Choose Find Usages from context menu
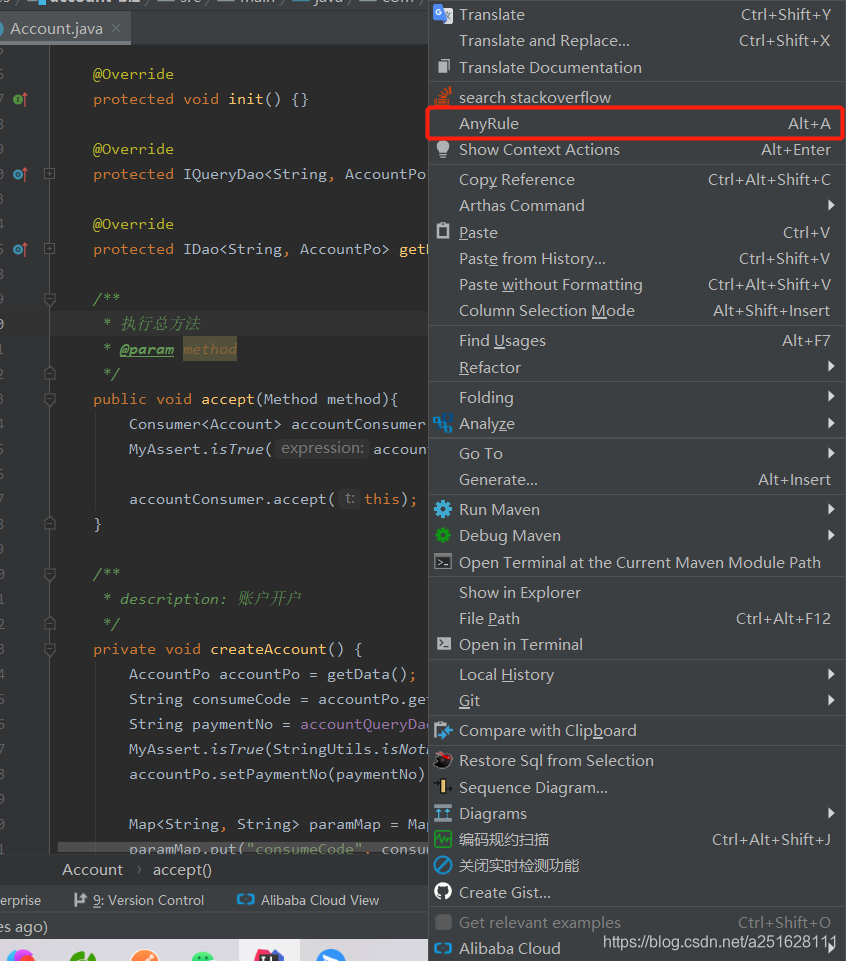846x961 pixels. [x=636, y=341]
